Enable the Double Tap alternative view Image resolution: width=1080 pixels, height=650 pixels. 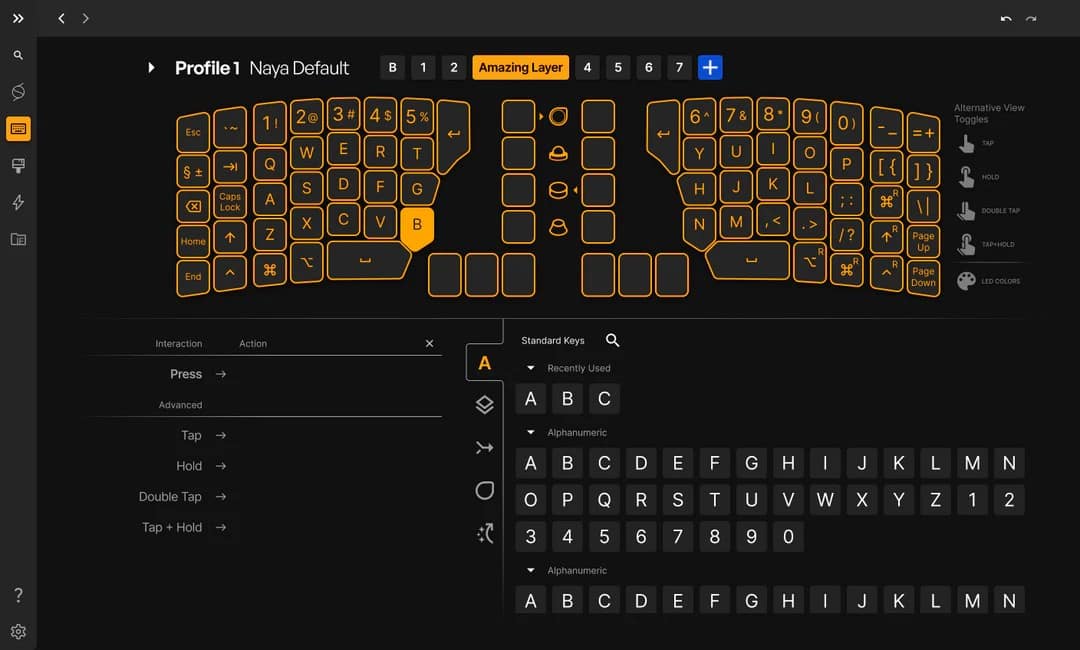[x=966, y=210]
